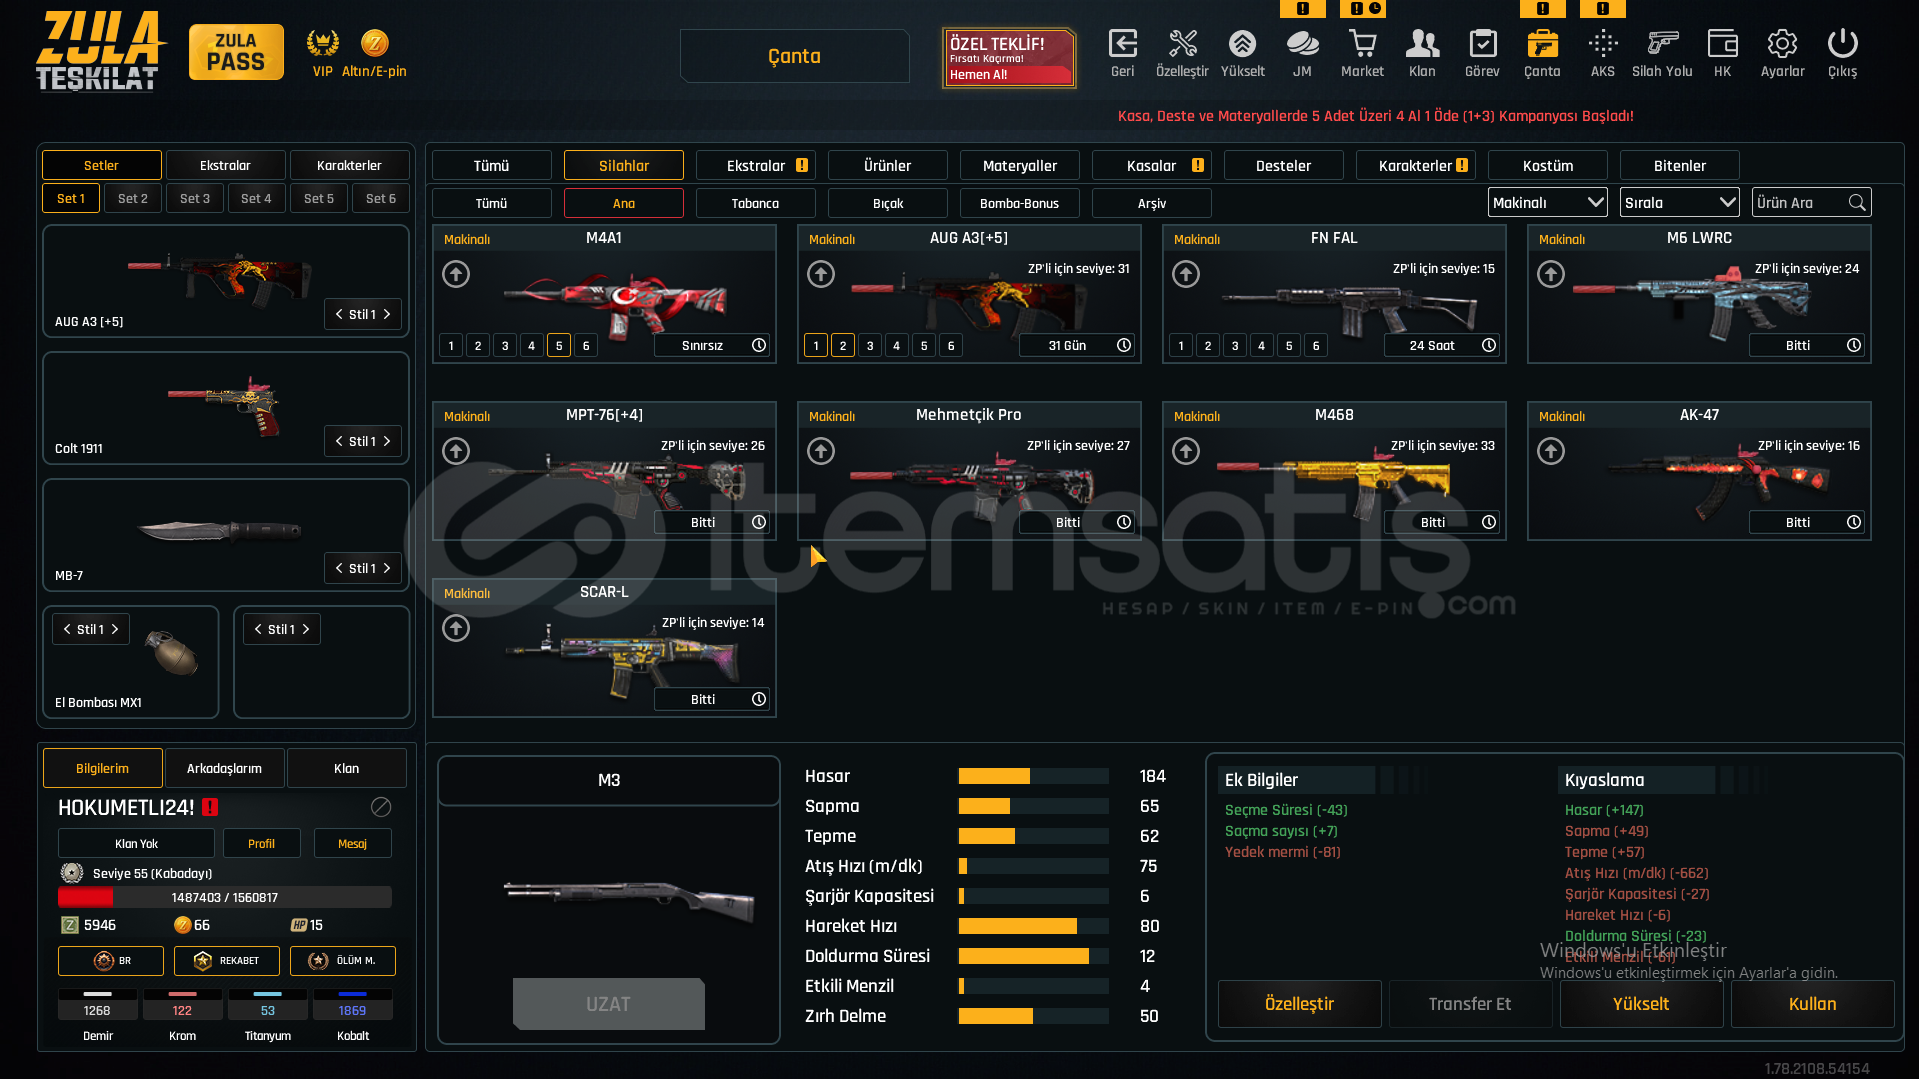This screenshot has width=1919, height=1079.
Task: Click upgrade arrow on AUG A3[+5] card
Action: (821, 274)
